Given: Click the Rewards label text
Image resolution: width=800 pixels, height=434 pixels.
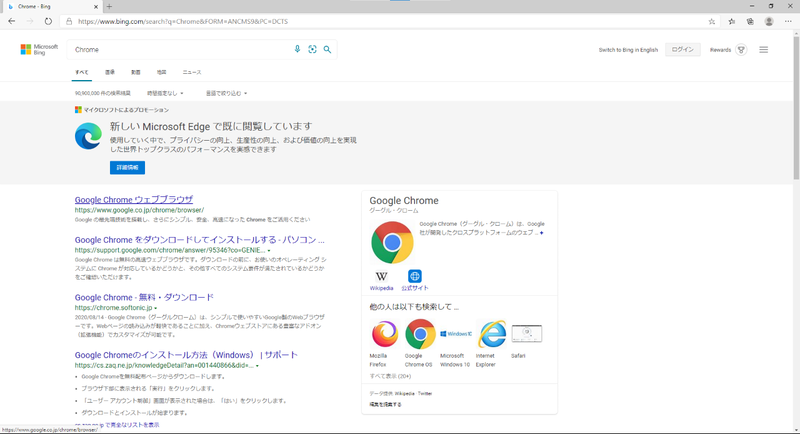Looking at the screenshot, I should click(720, 50).
